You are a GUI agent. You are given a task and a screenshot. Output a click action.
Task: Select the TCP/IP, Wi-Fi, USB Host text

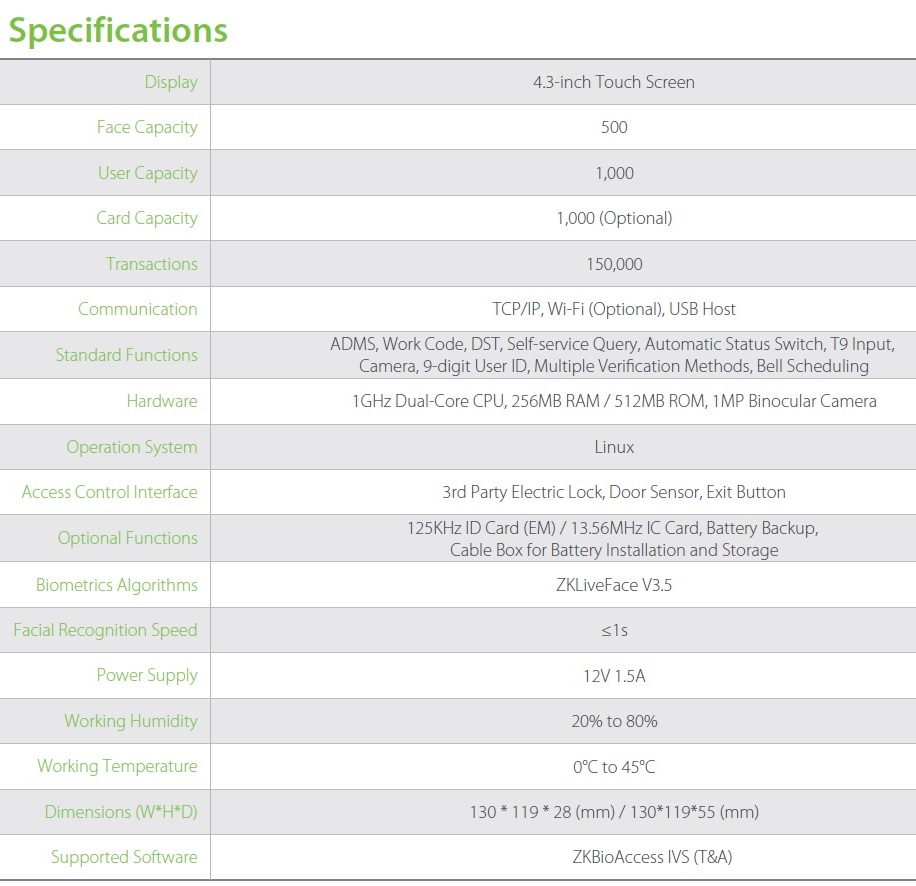coord(613,309)
